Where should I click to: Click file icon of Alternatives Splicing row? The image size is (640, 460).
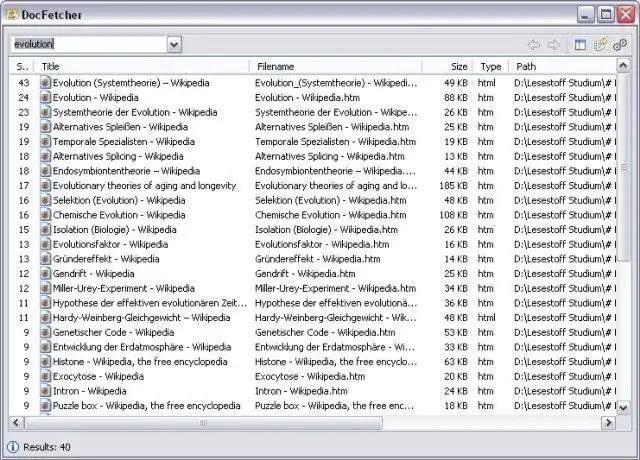coord(45,156)
